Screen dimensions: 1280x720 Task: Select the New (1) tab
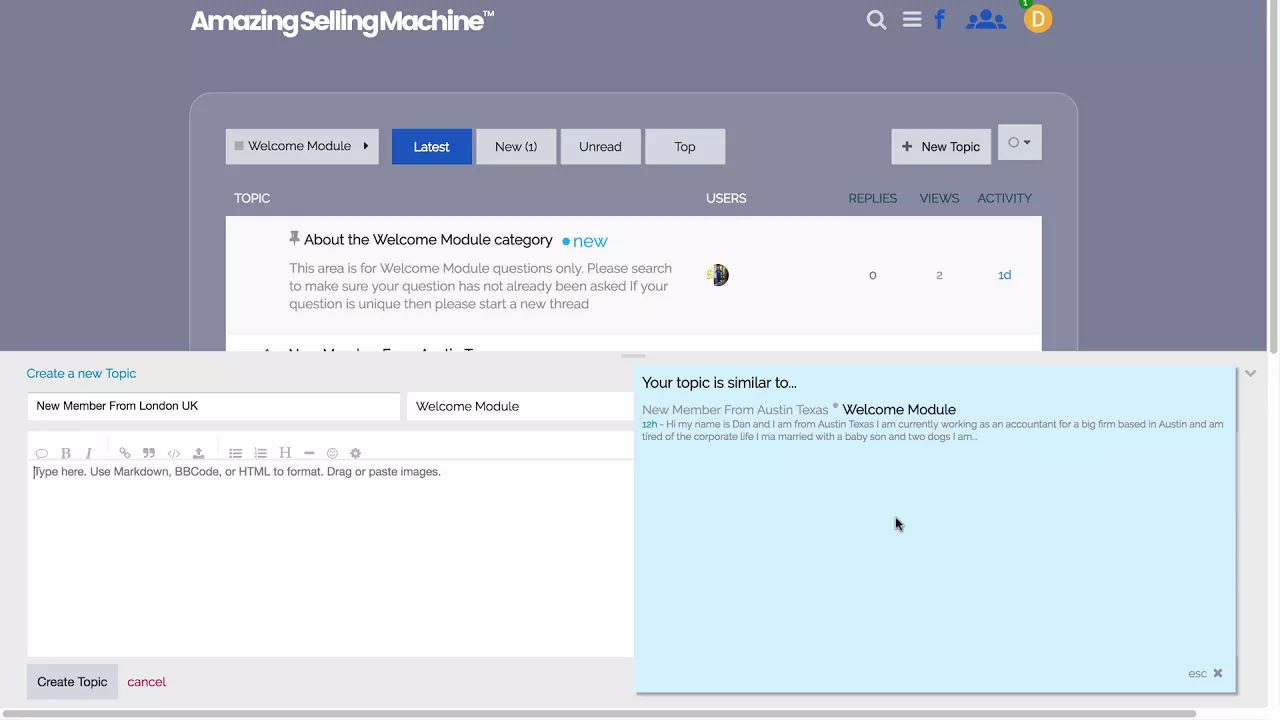(516, 146)
